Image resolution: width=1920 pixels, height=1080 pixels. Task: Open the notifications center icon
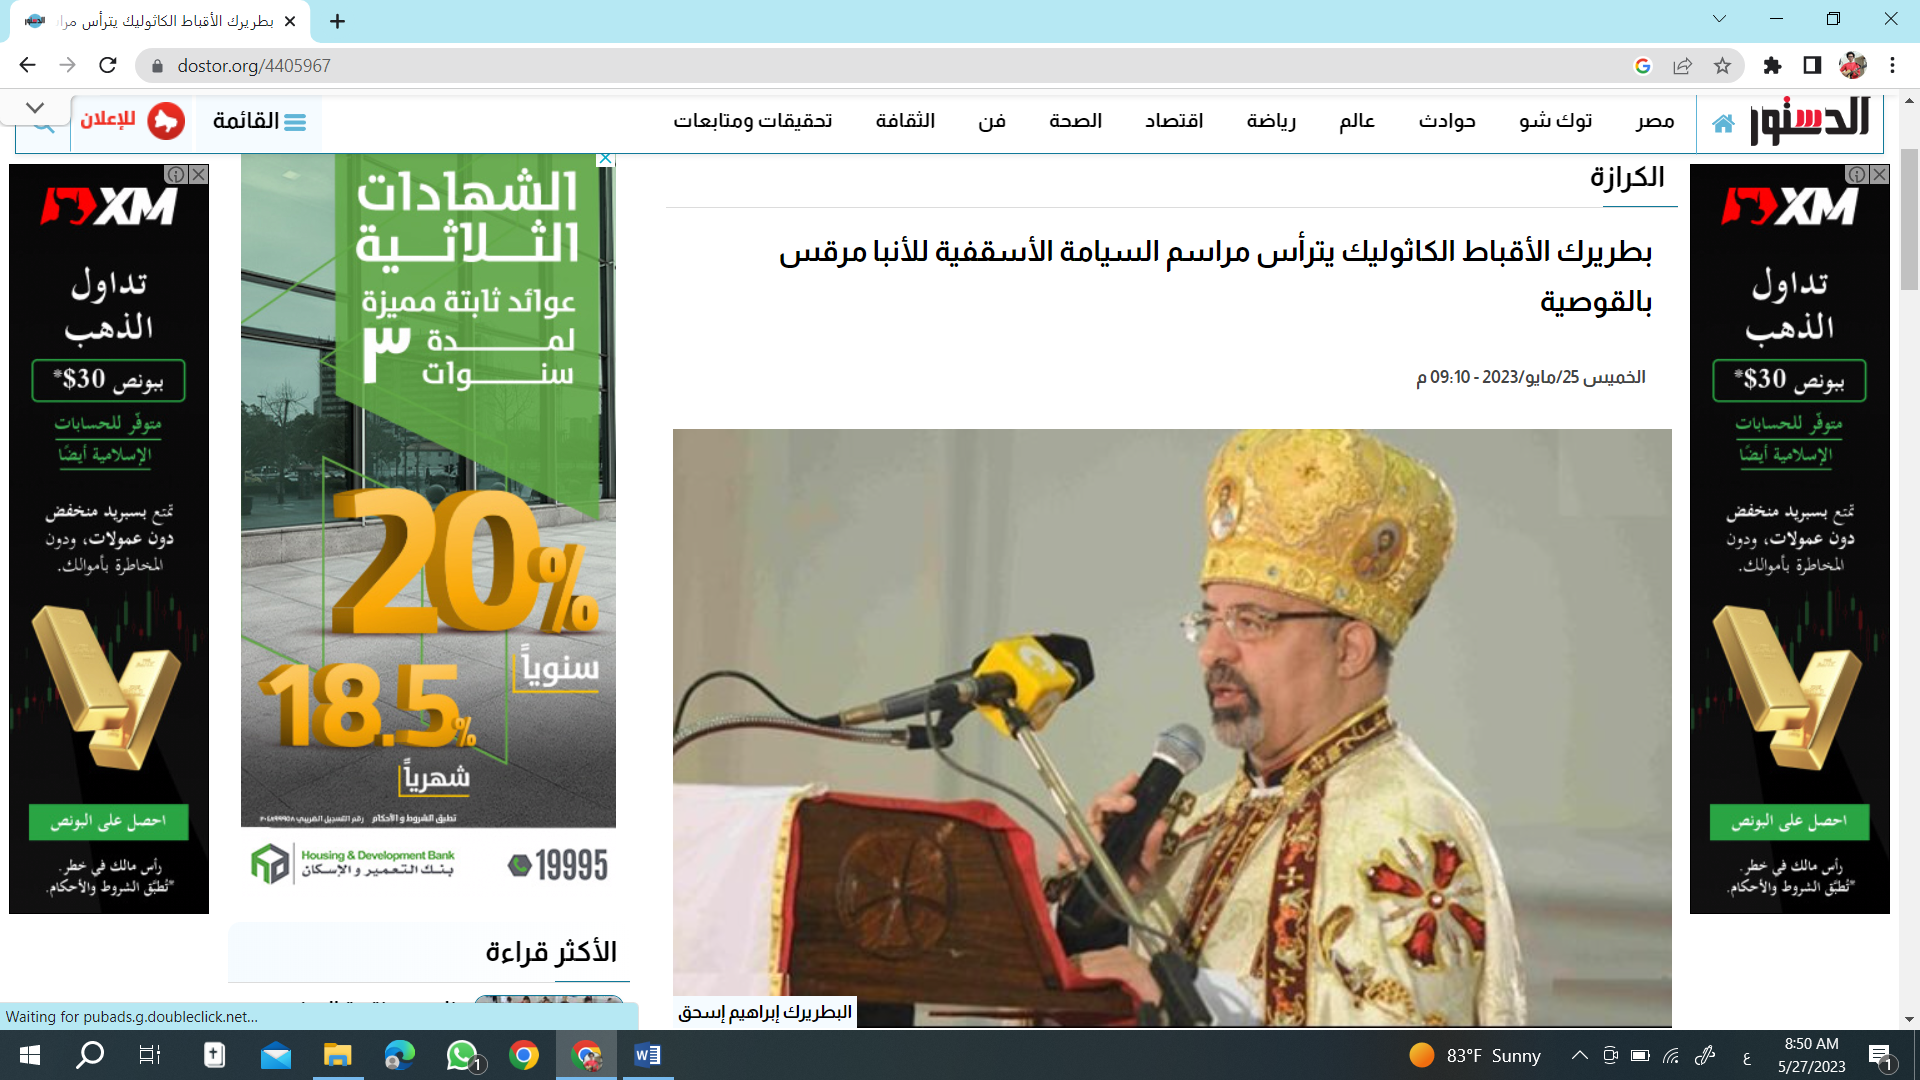tap(1880, 1056)
